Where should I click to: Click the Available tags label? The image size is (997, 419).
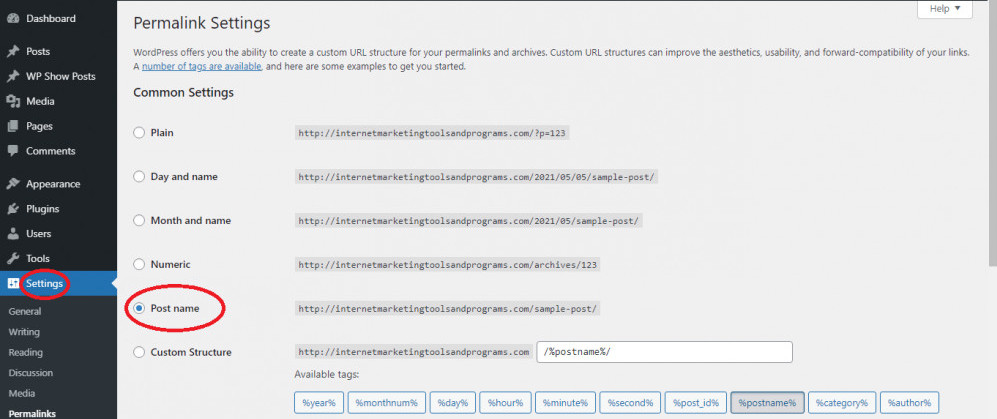(x=327, y=374)
